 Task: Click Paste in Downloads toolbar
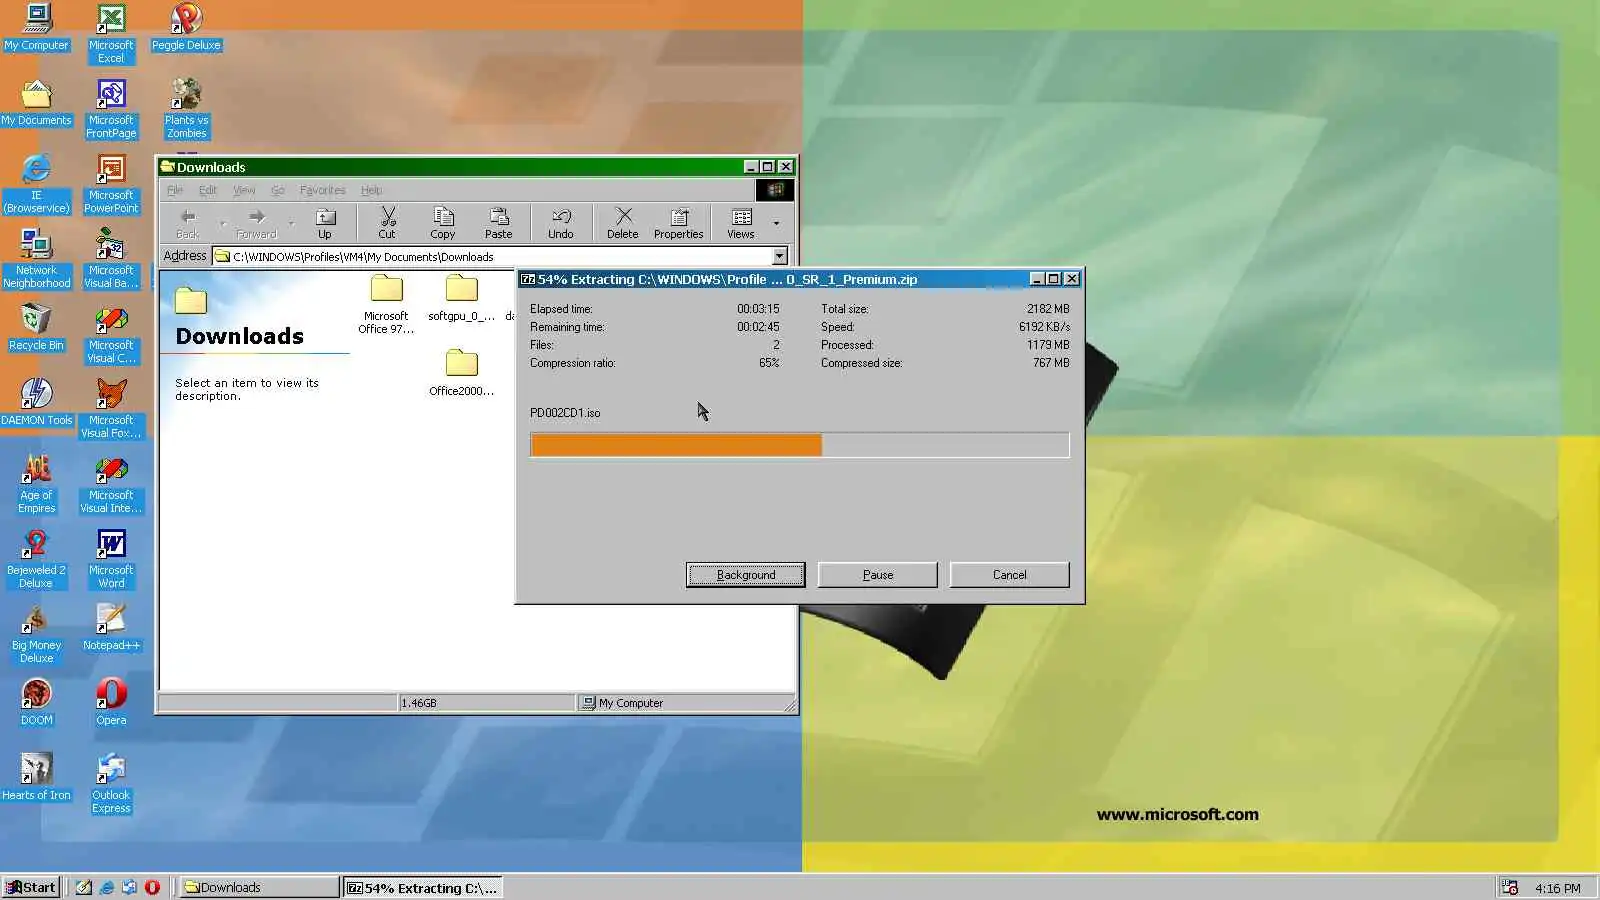(x=499, y=223)
